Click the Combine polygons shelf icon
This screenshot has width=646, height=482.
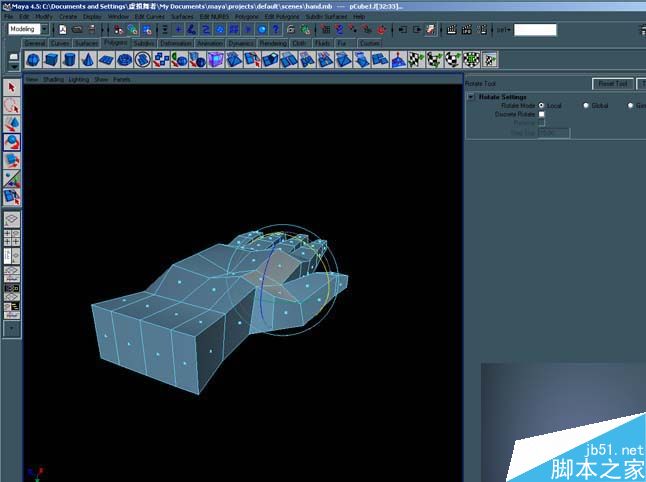click(x=161, y=59)
